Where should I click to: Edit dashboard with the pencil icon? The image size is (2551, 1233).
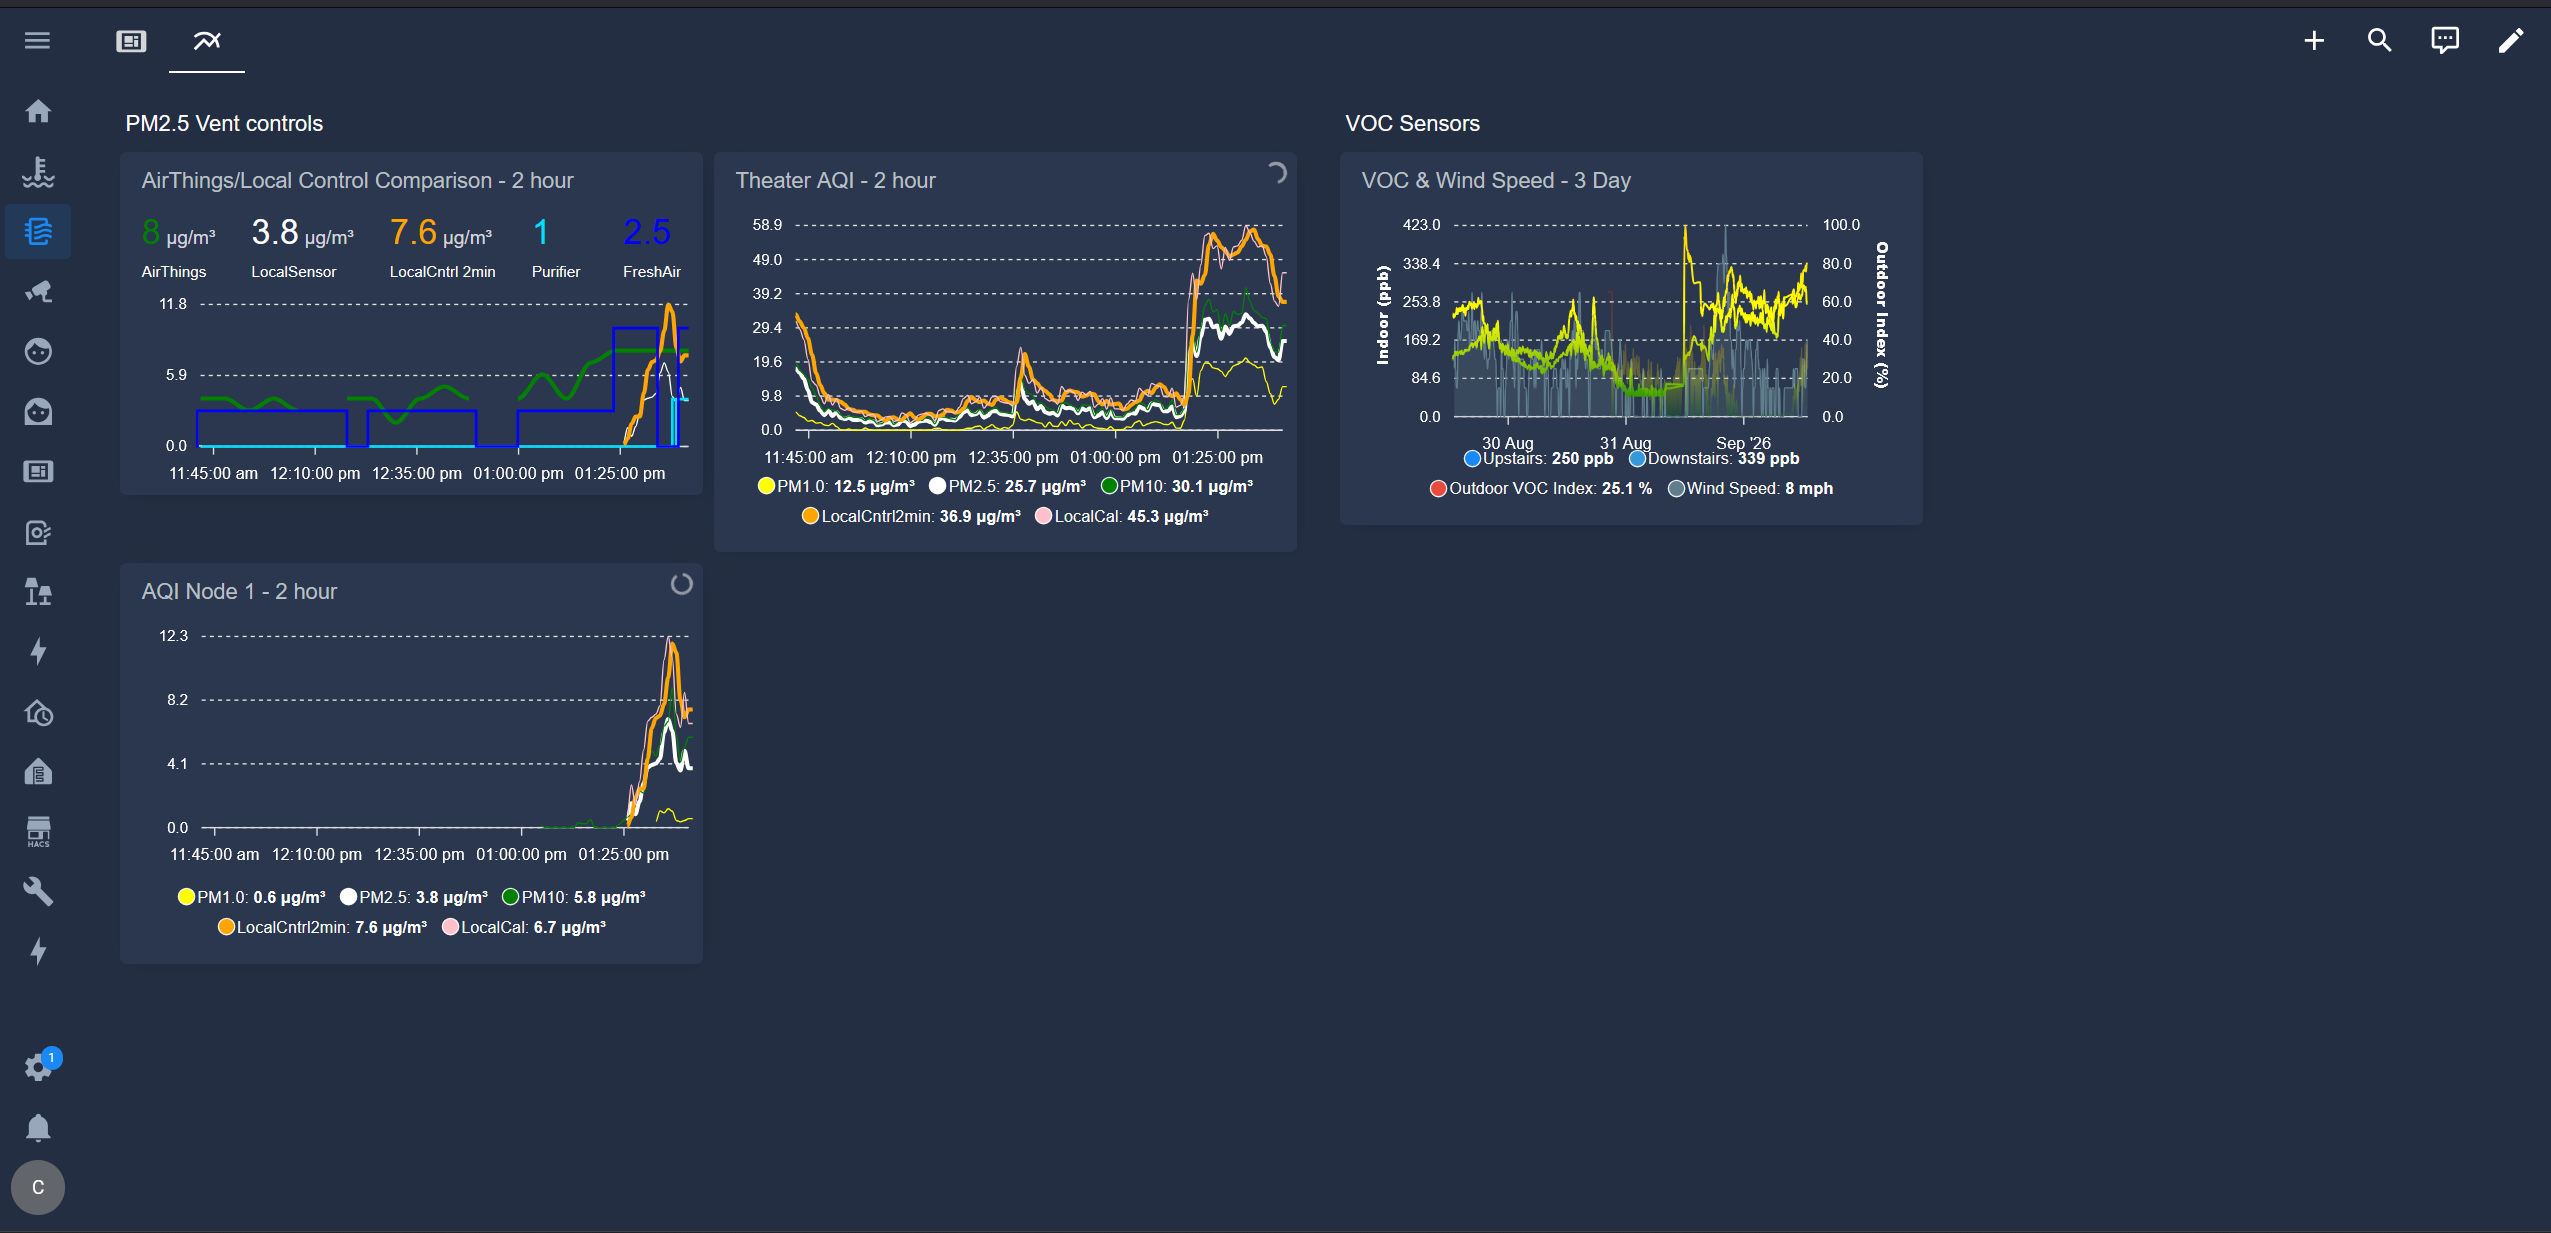click(2511, 41)
